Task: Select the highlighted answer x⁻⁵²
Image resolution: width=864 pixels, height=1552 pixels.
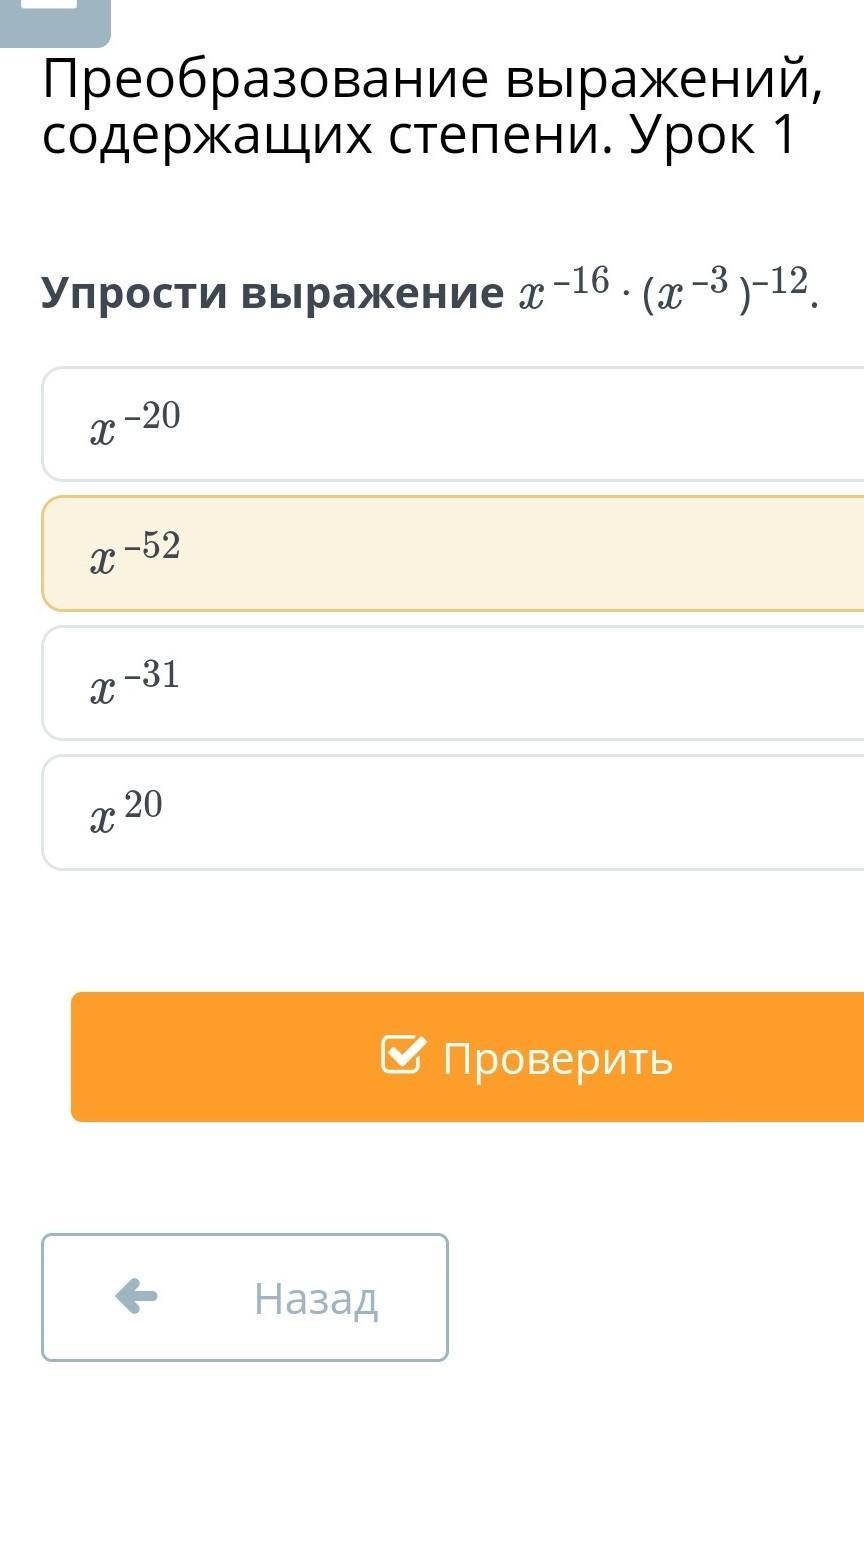Action: pyautogui.click(x=452, y=553)
